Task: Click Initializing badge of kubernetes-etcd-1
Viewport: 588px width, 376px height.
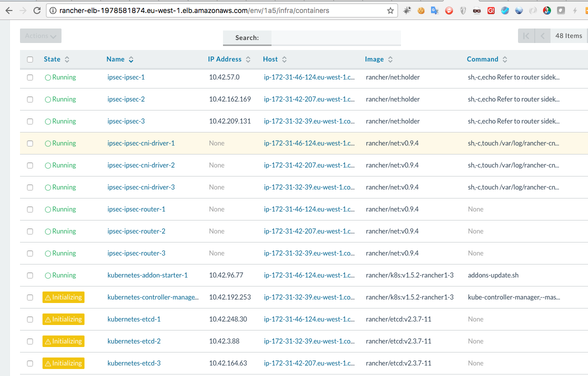Action: point(63,319)
